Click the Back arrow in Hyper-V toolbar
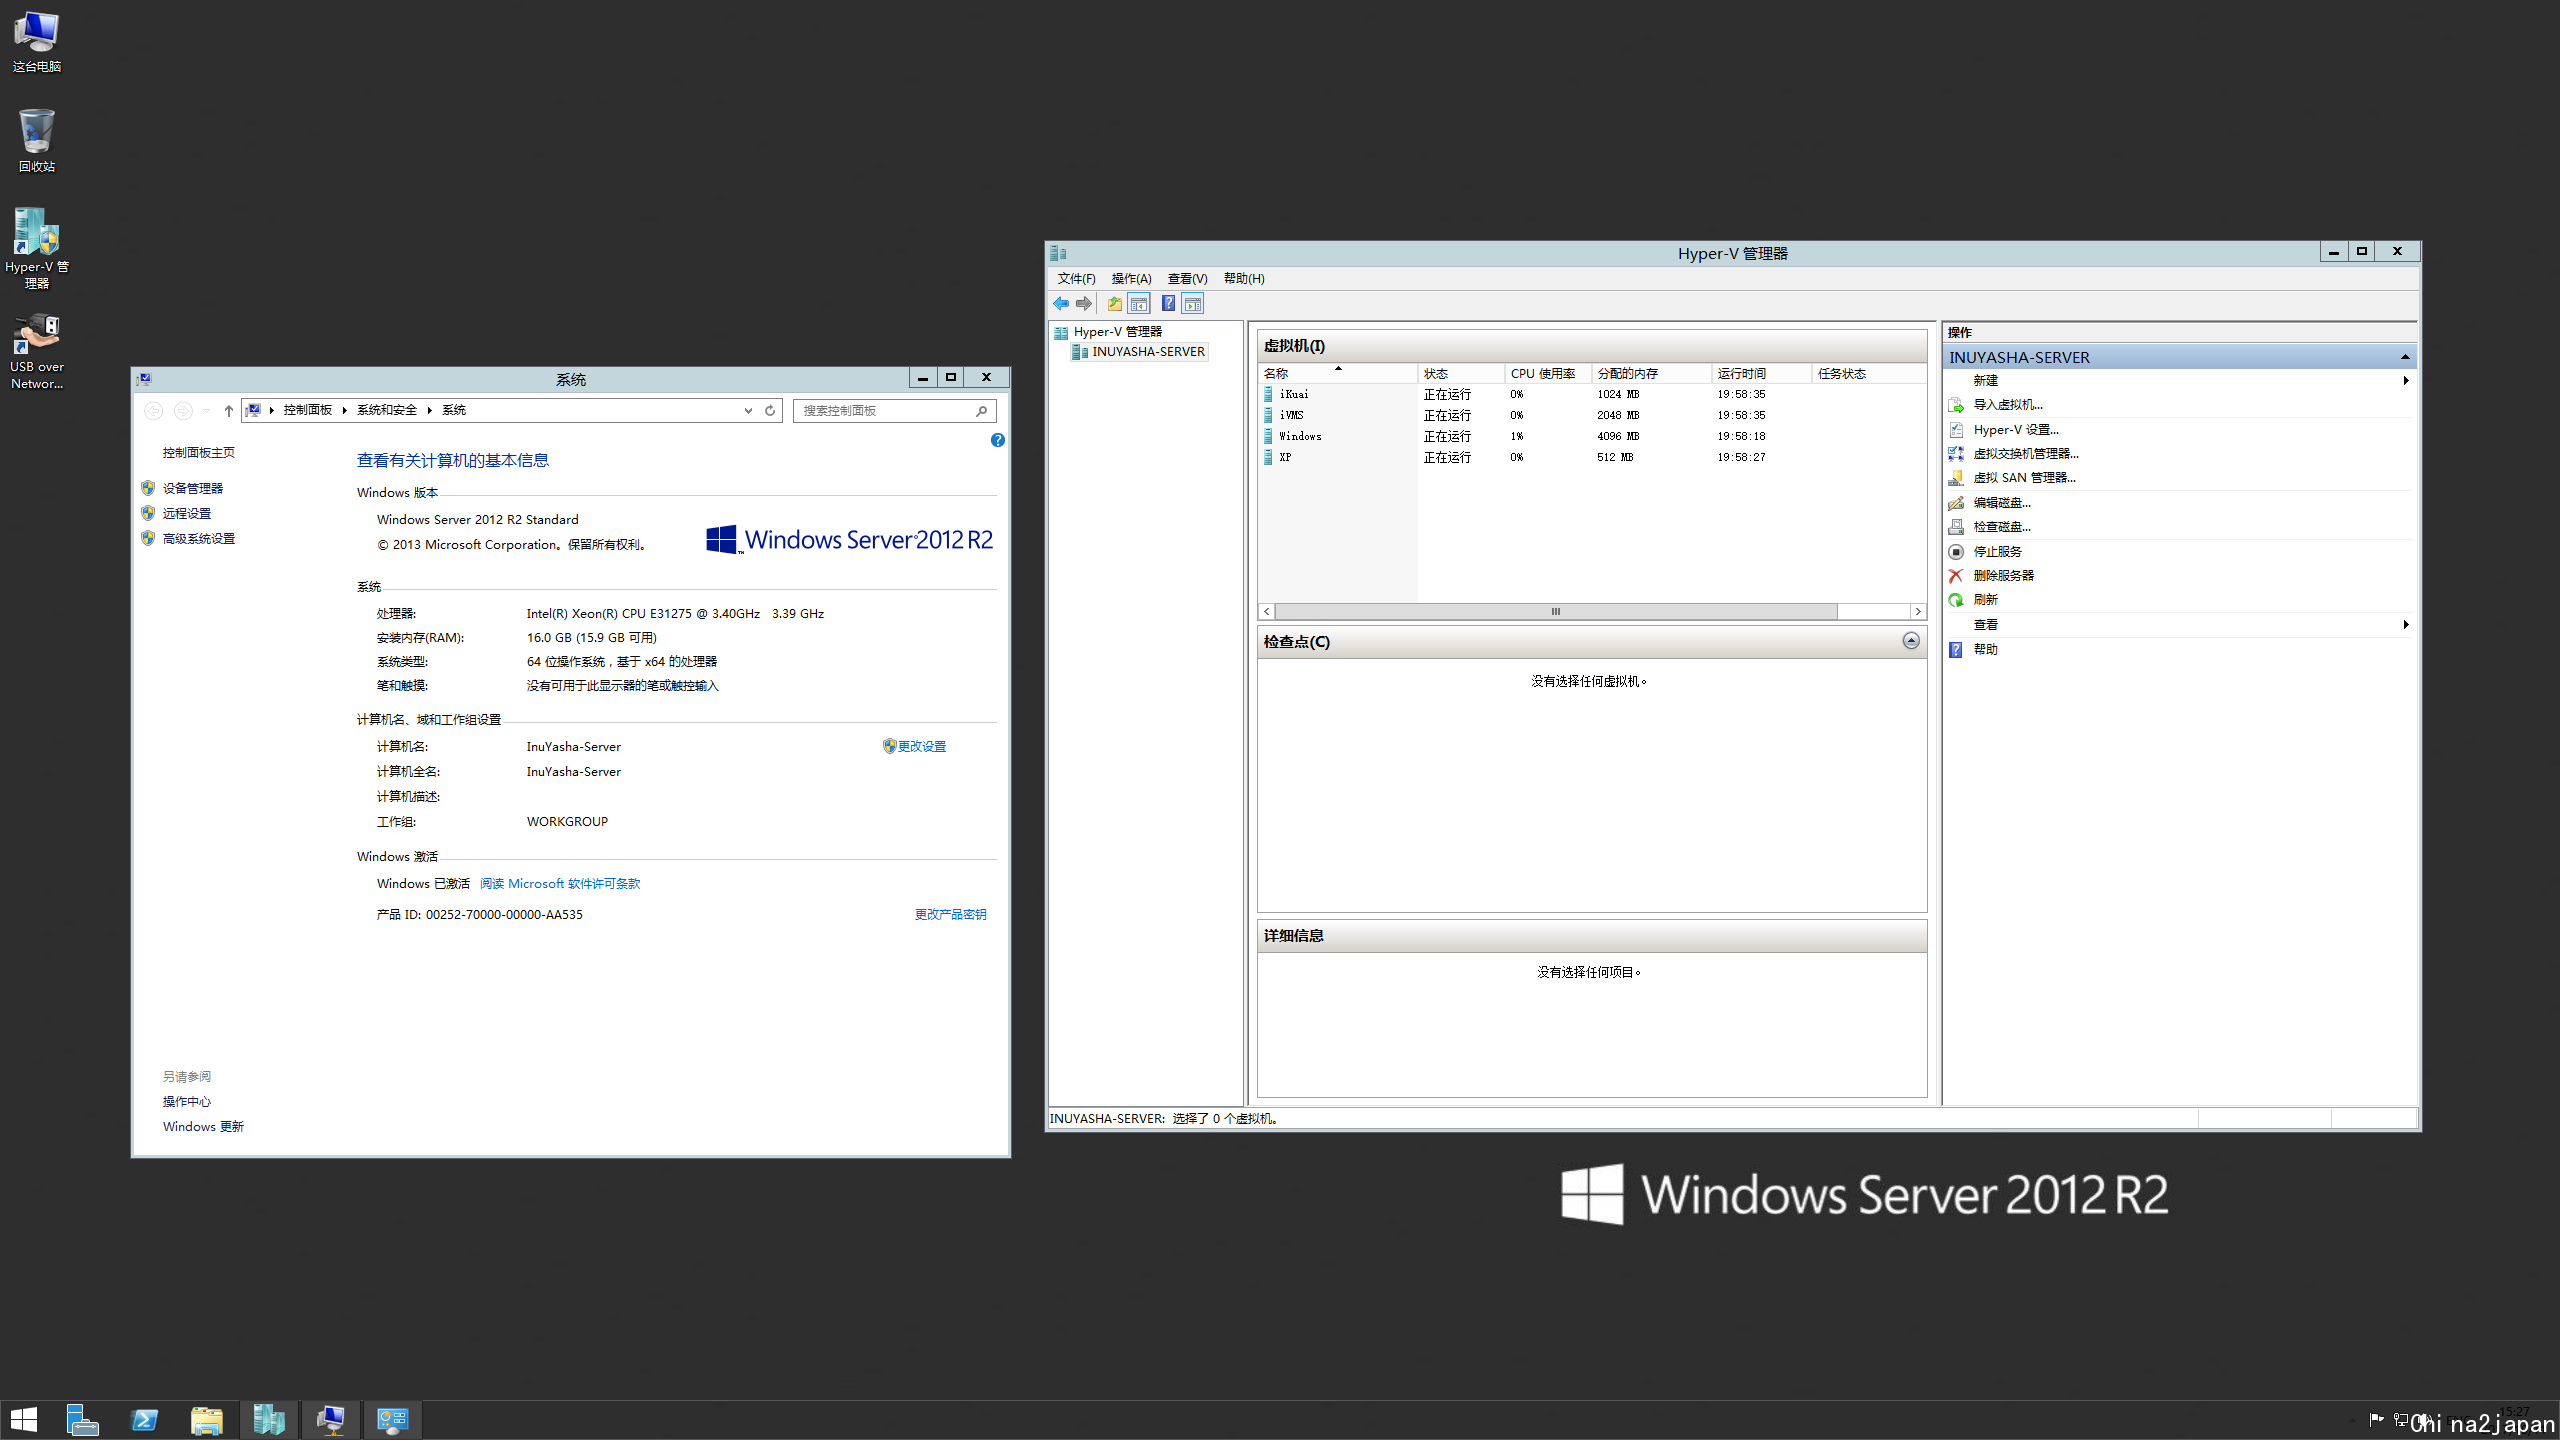The height and width of the screenshot is (1440, 2560). (x=1061, y=304)
